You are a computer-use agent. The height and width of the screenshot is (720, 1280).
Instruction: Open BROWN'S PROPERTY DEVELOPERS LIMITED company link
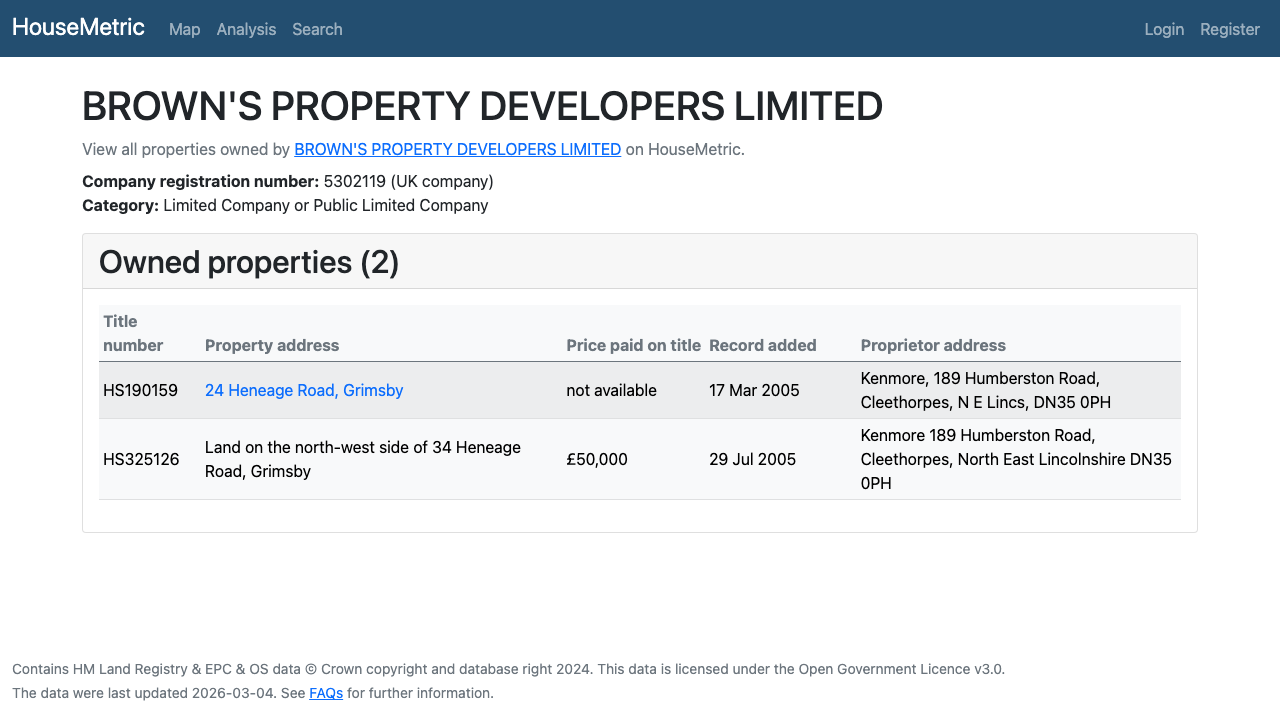pos(457,149)
